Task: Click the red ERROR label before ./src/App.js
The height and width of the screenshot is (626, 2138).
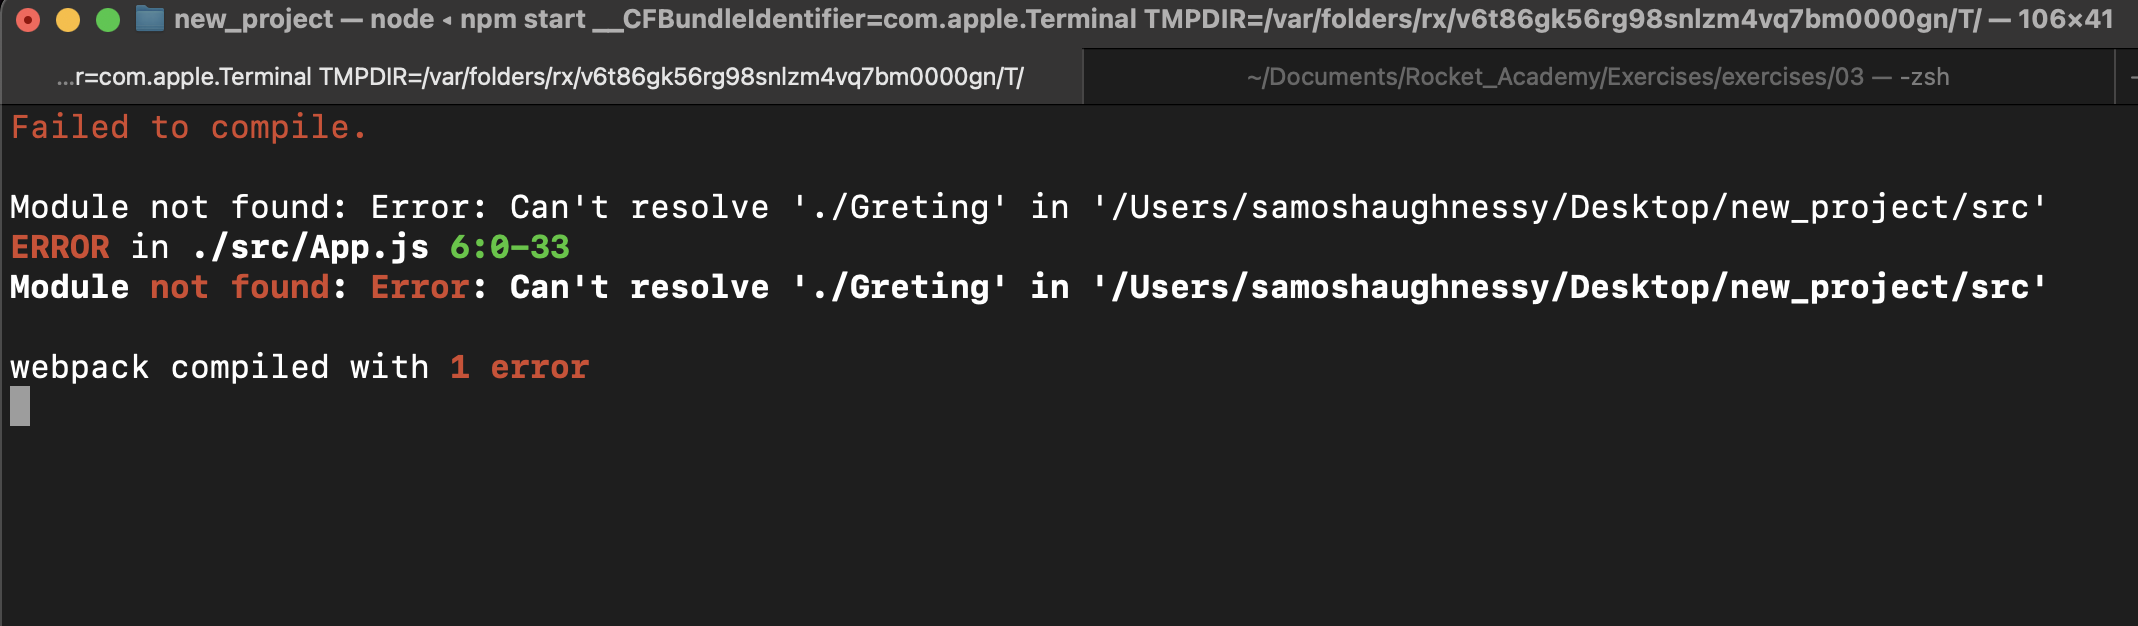Action: (x=60, y=248)
